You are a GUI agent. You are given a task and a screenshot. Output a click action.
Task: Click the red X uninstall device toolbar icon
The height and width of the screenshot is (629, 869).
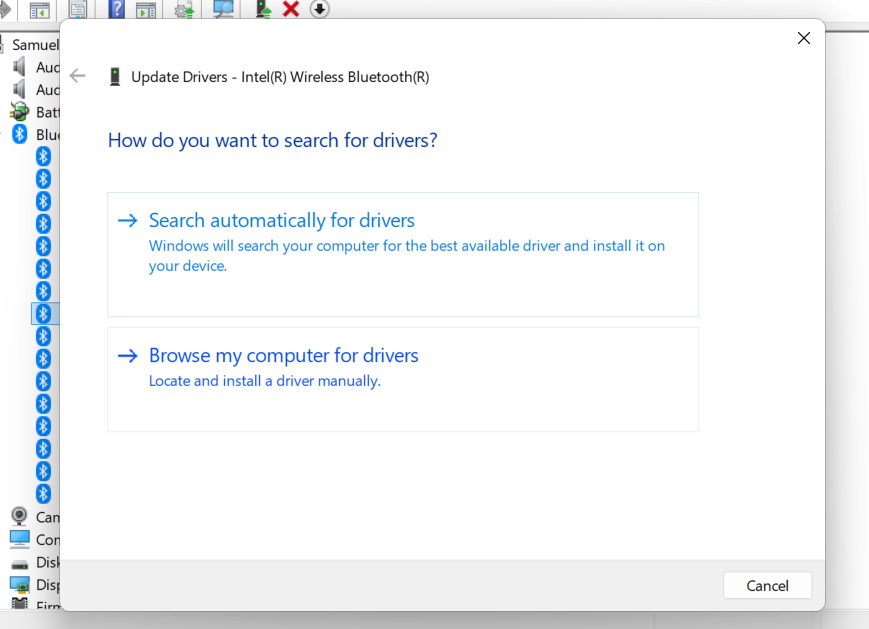(x=291, y=9)
